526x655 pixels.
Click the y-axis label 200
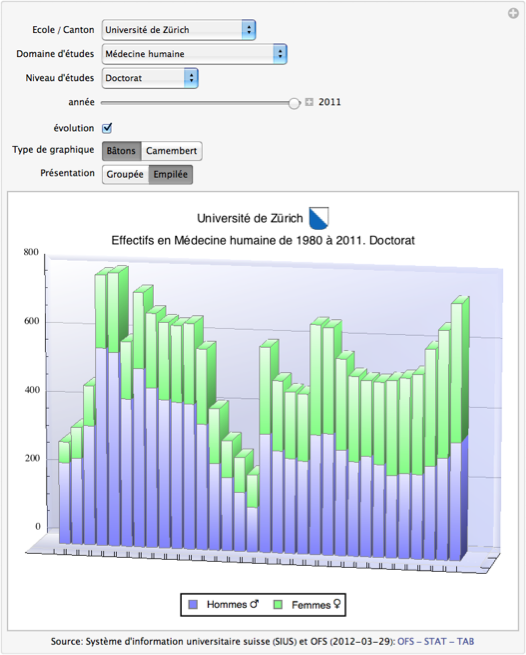point(31,458)
